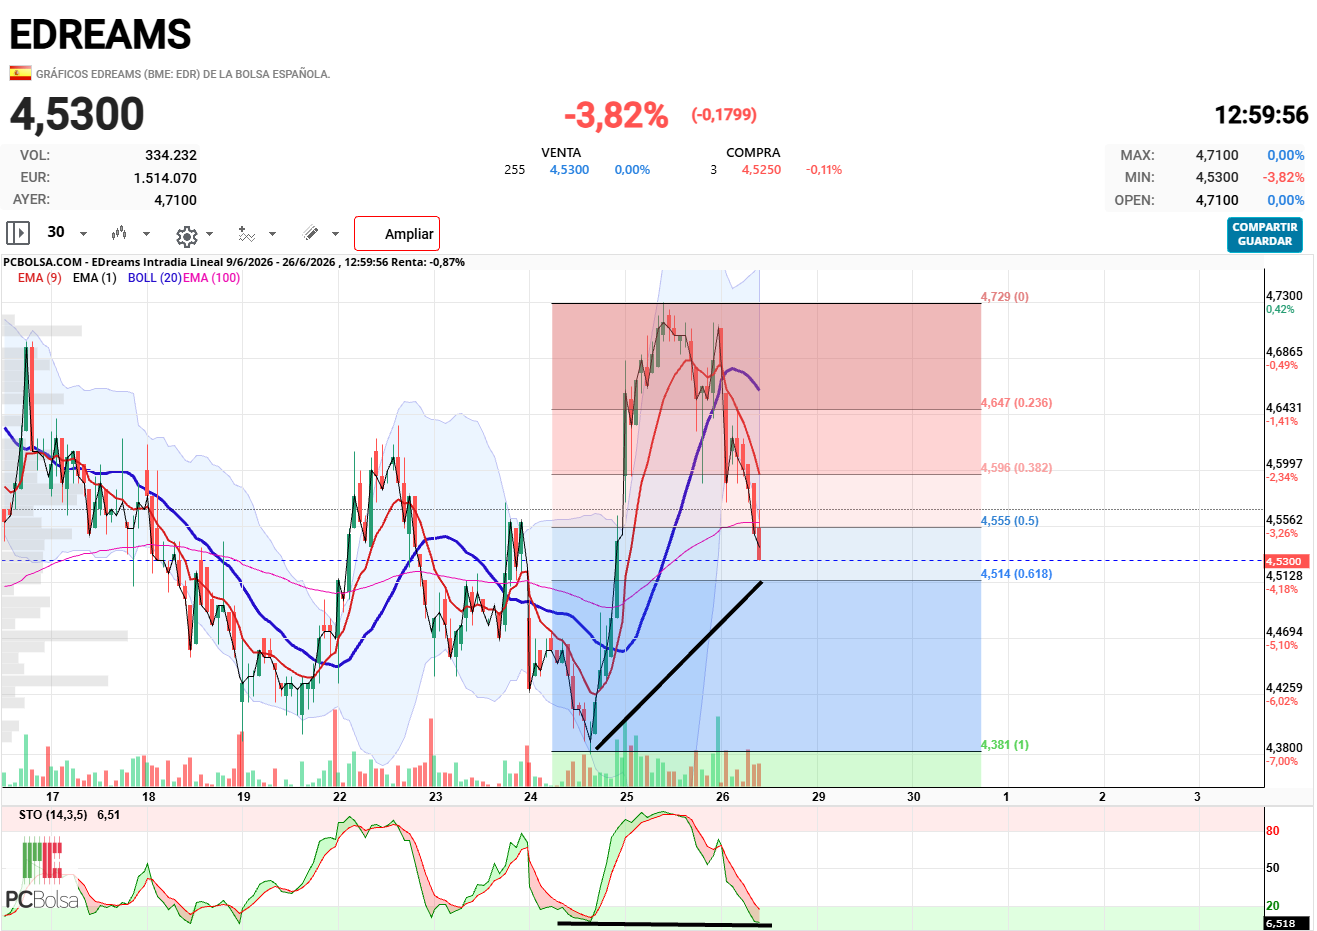
Task: Click the AYER value 4,7100
Action: [x=176, y=200]
